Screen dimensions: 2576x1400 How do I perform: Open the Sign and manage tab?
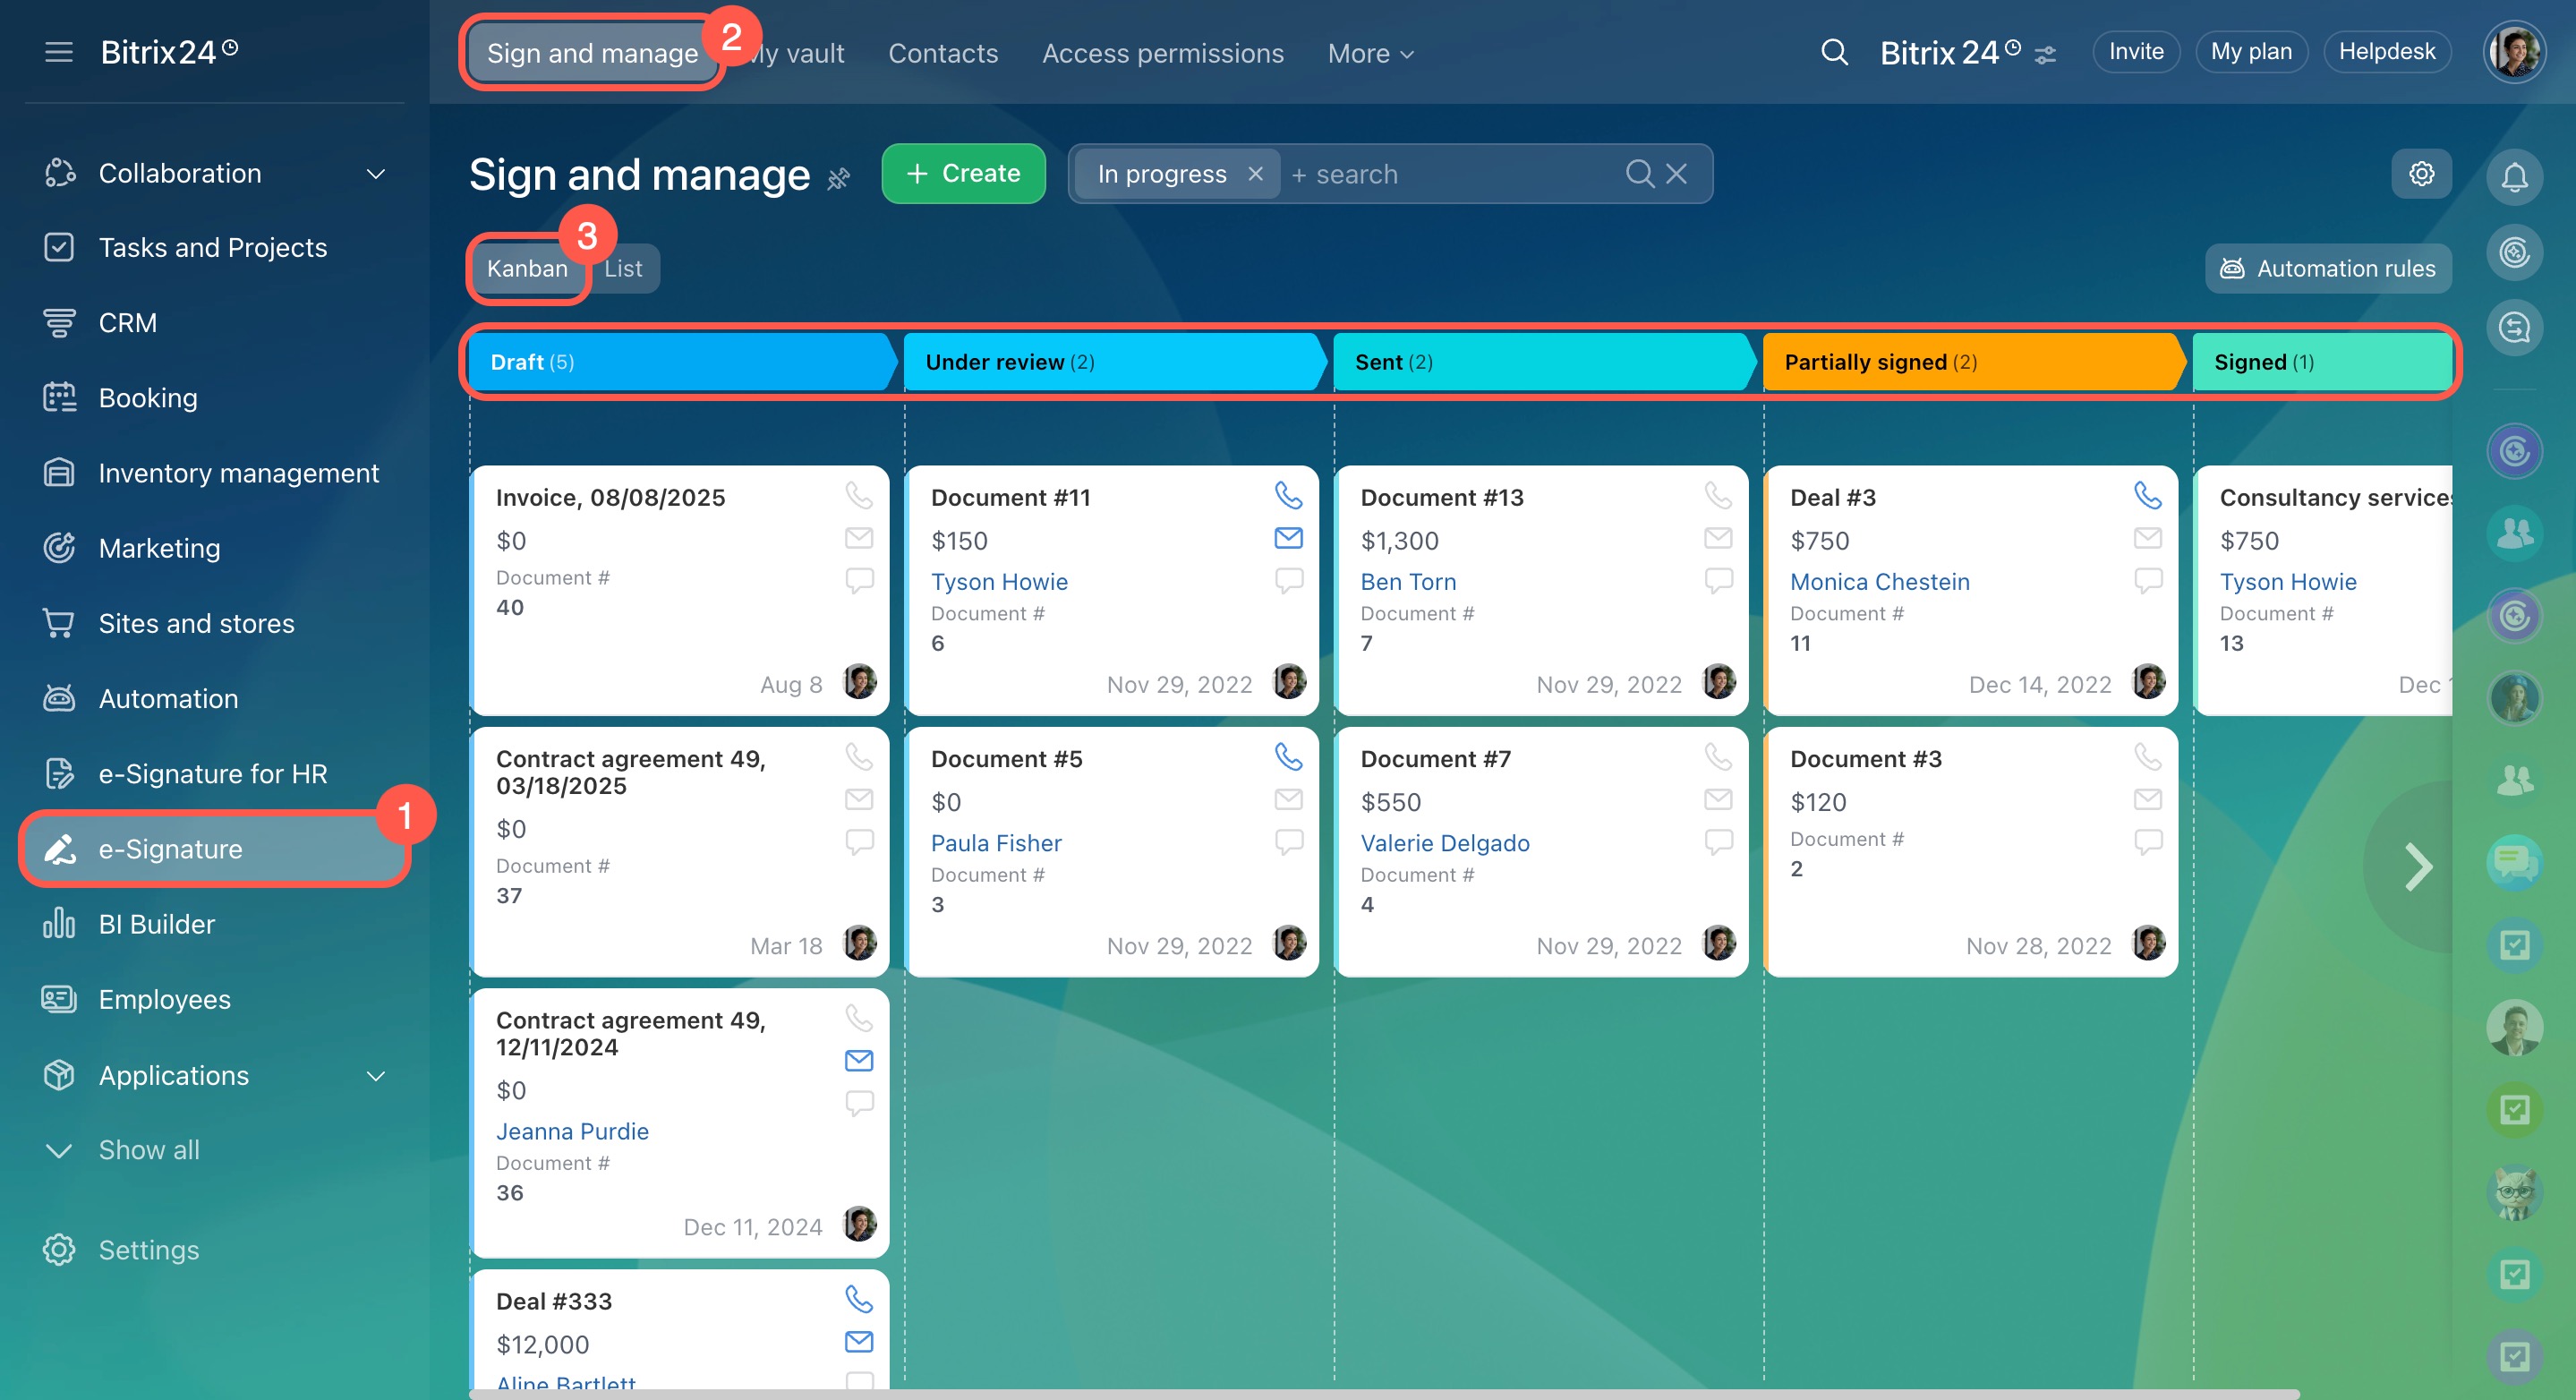592,53
